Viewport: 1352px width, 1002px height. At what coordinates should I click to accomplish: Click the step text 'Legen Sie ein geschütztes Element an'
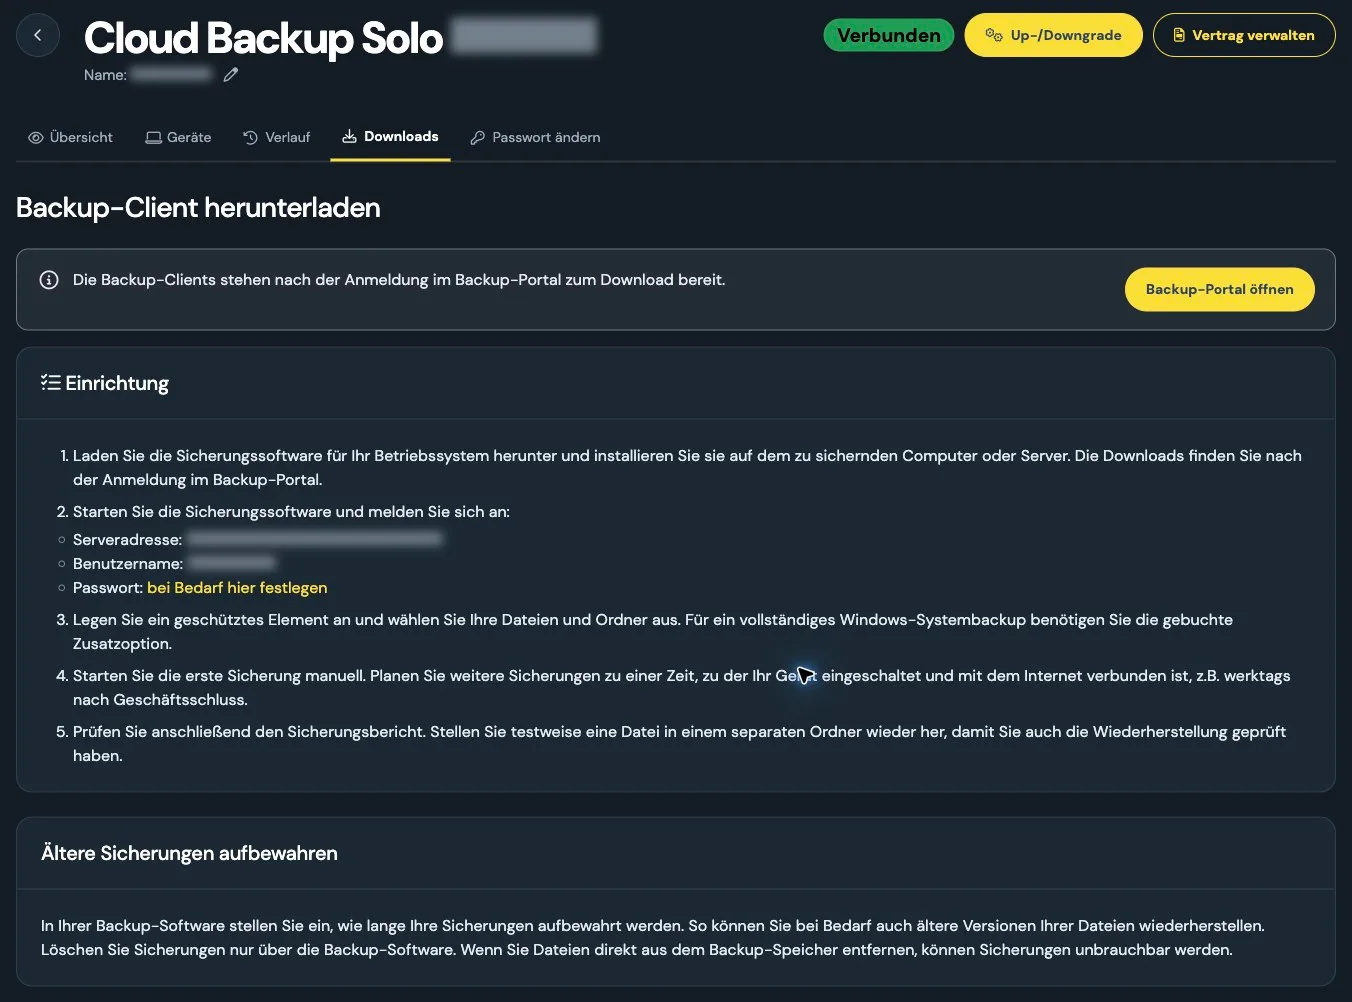pos(211,620)
